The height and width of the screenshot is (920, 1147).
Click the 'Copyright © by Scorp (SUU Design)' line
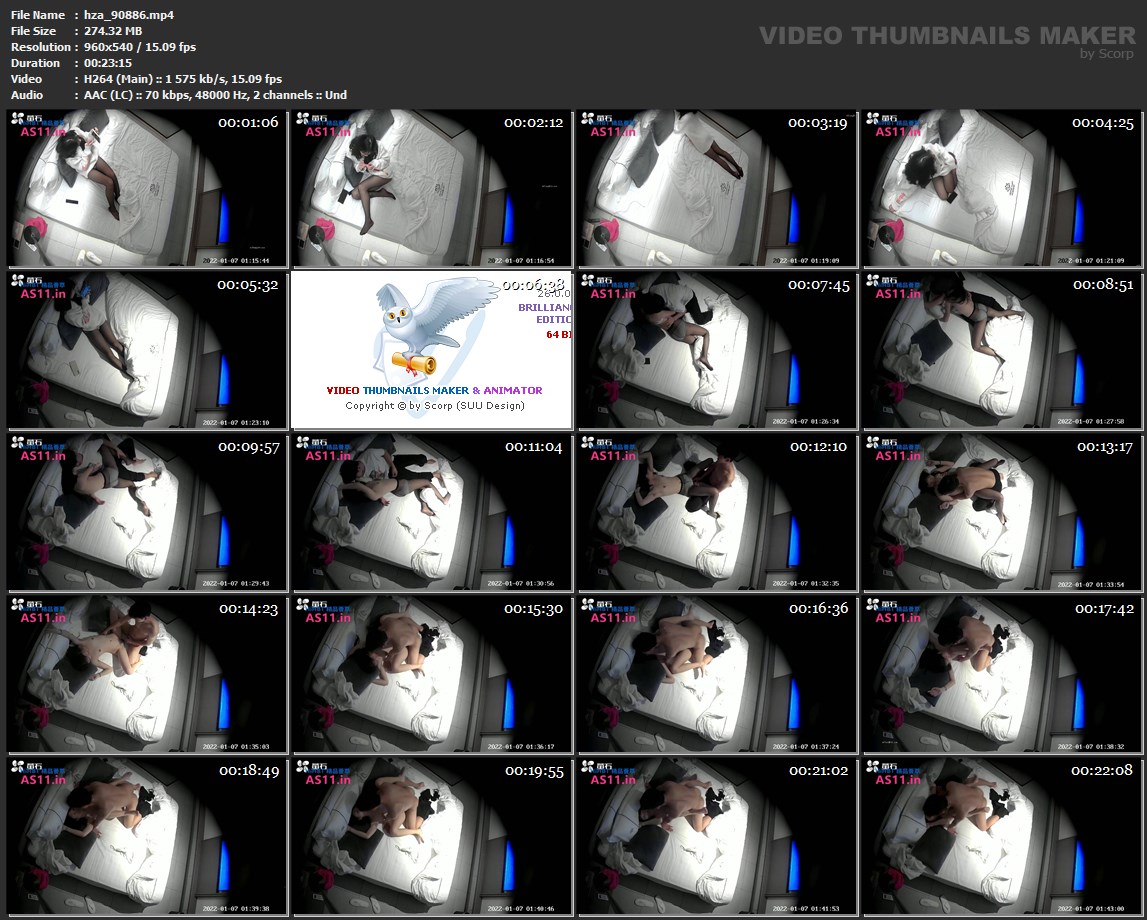click(435, 406)
